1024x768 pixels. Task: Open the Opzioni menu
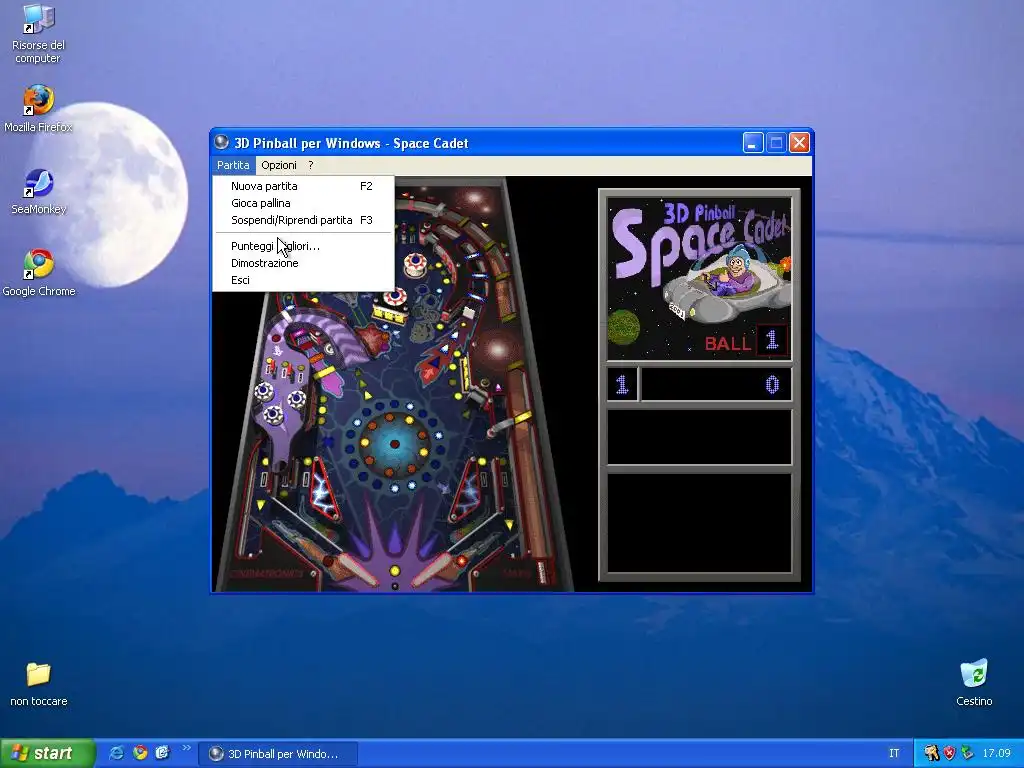pyautogui.click(x=279, y=165)
